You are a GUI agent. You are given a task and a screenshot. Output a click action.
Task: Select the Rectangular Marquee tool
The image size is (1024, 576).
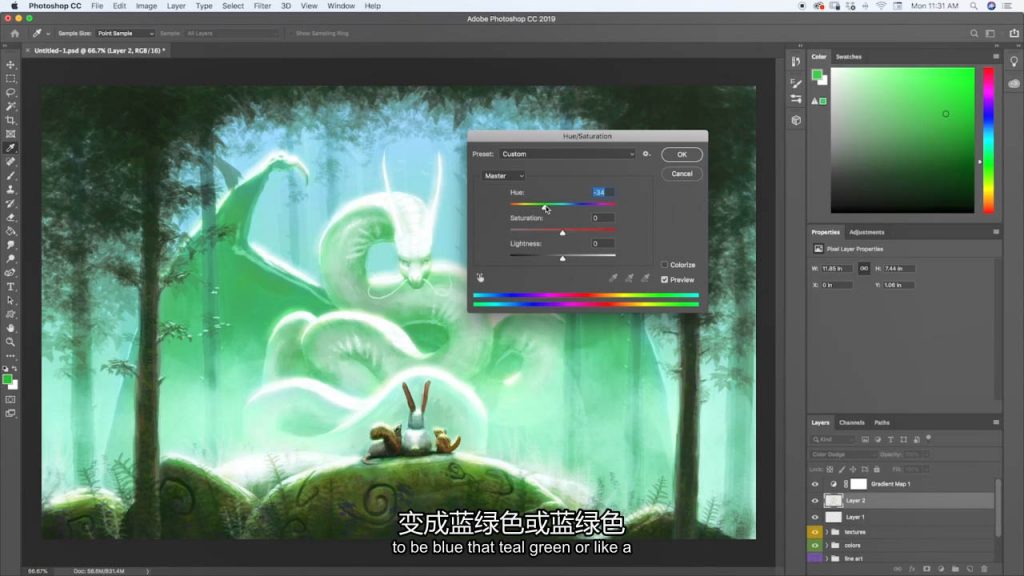click(10, 78)
